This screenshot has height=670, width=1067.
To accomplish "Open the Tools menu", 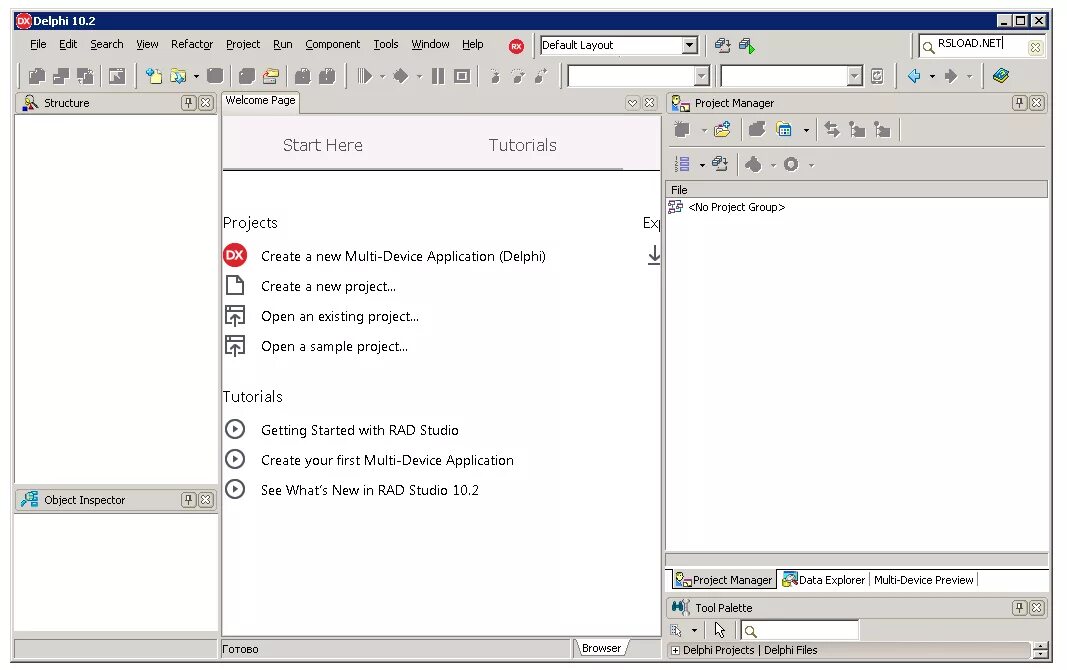I will [x=386, y=44].
